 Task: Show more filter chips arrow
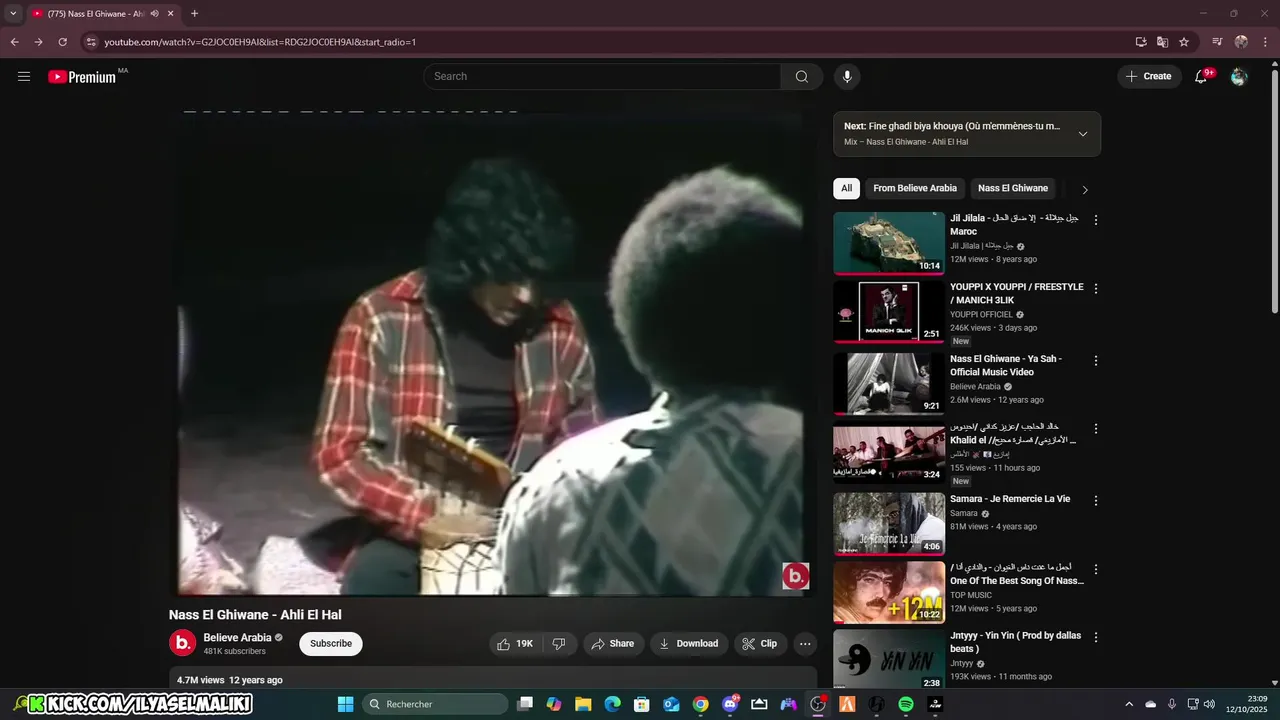click(1085, 189)
